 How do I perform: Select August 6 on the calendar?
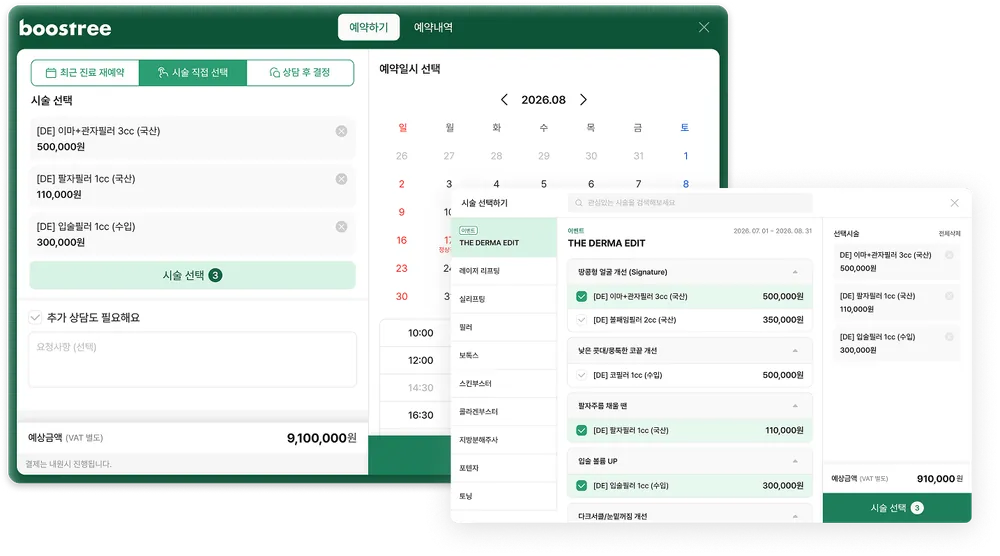click(591, 184)
